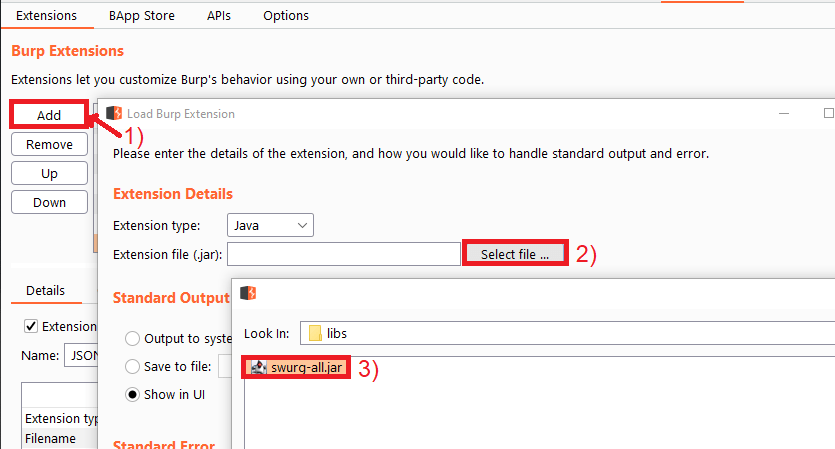Click the Remove extension button
This screenshot has height=449, width=835.
coord(49,144)
